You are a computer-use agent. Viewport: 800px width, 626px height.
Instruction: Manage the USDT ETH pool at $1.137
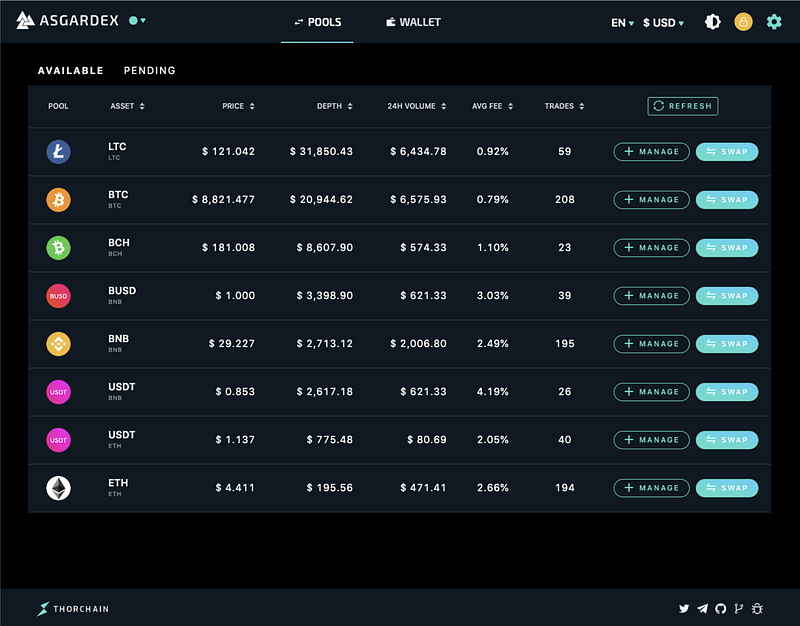651,440
